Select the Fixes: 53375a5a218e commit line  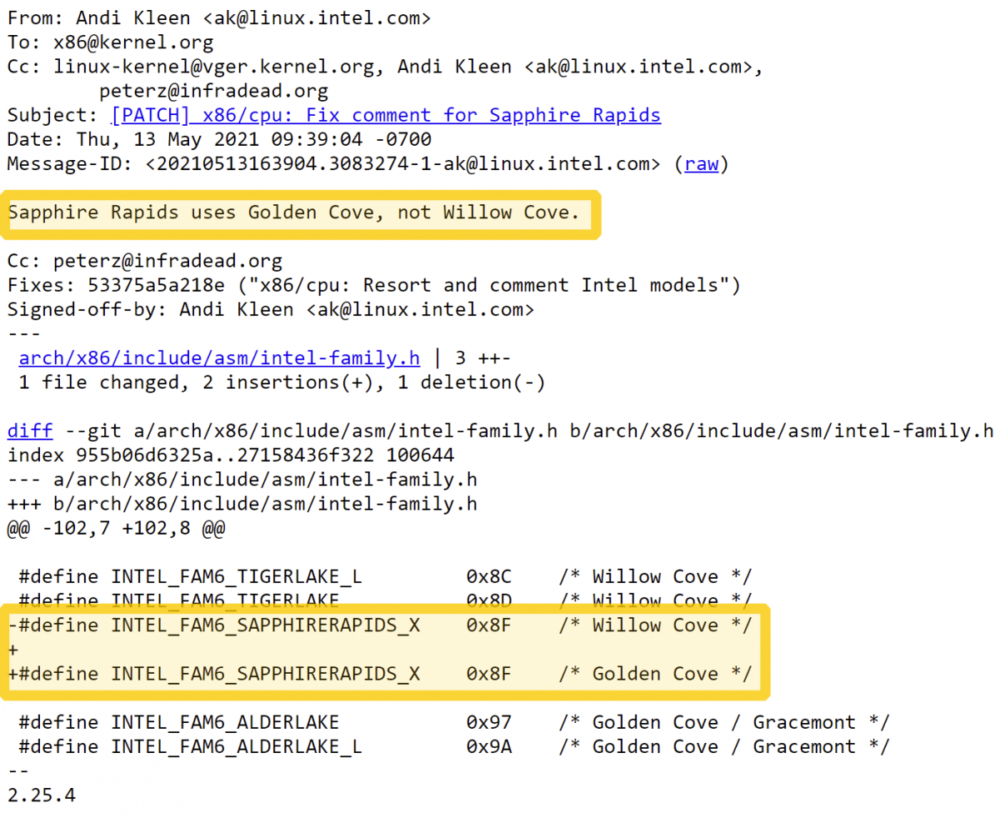pyautogui.click(x=374, y=285)
